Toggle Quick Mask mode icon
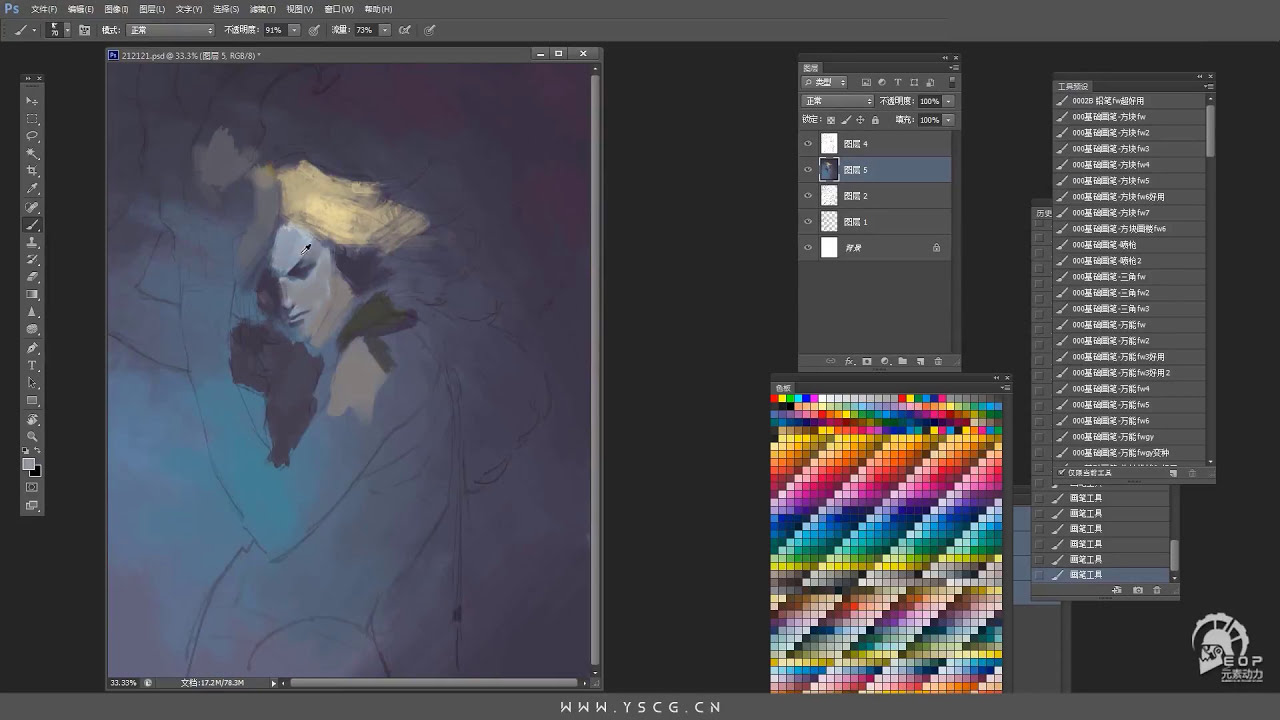This screenshot has height=720, width=1280. (32, 487)
